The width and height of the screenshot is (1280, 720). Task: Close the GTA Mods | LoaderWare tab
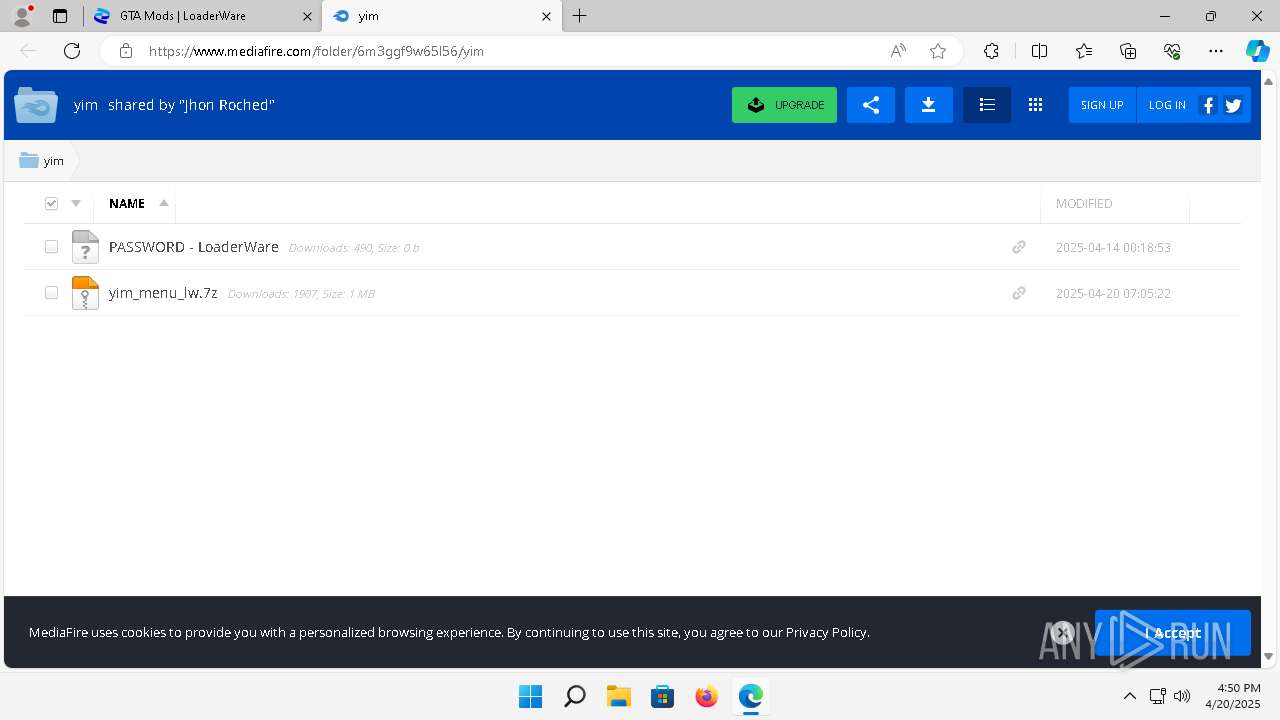click(x=305, y=16)
